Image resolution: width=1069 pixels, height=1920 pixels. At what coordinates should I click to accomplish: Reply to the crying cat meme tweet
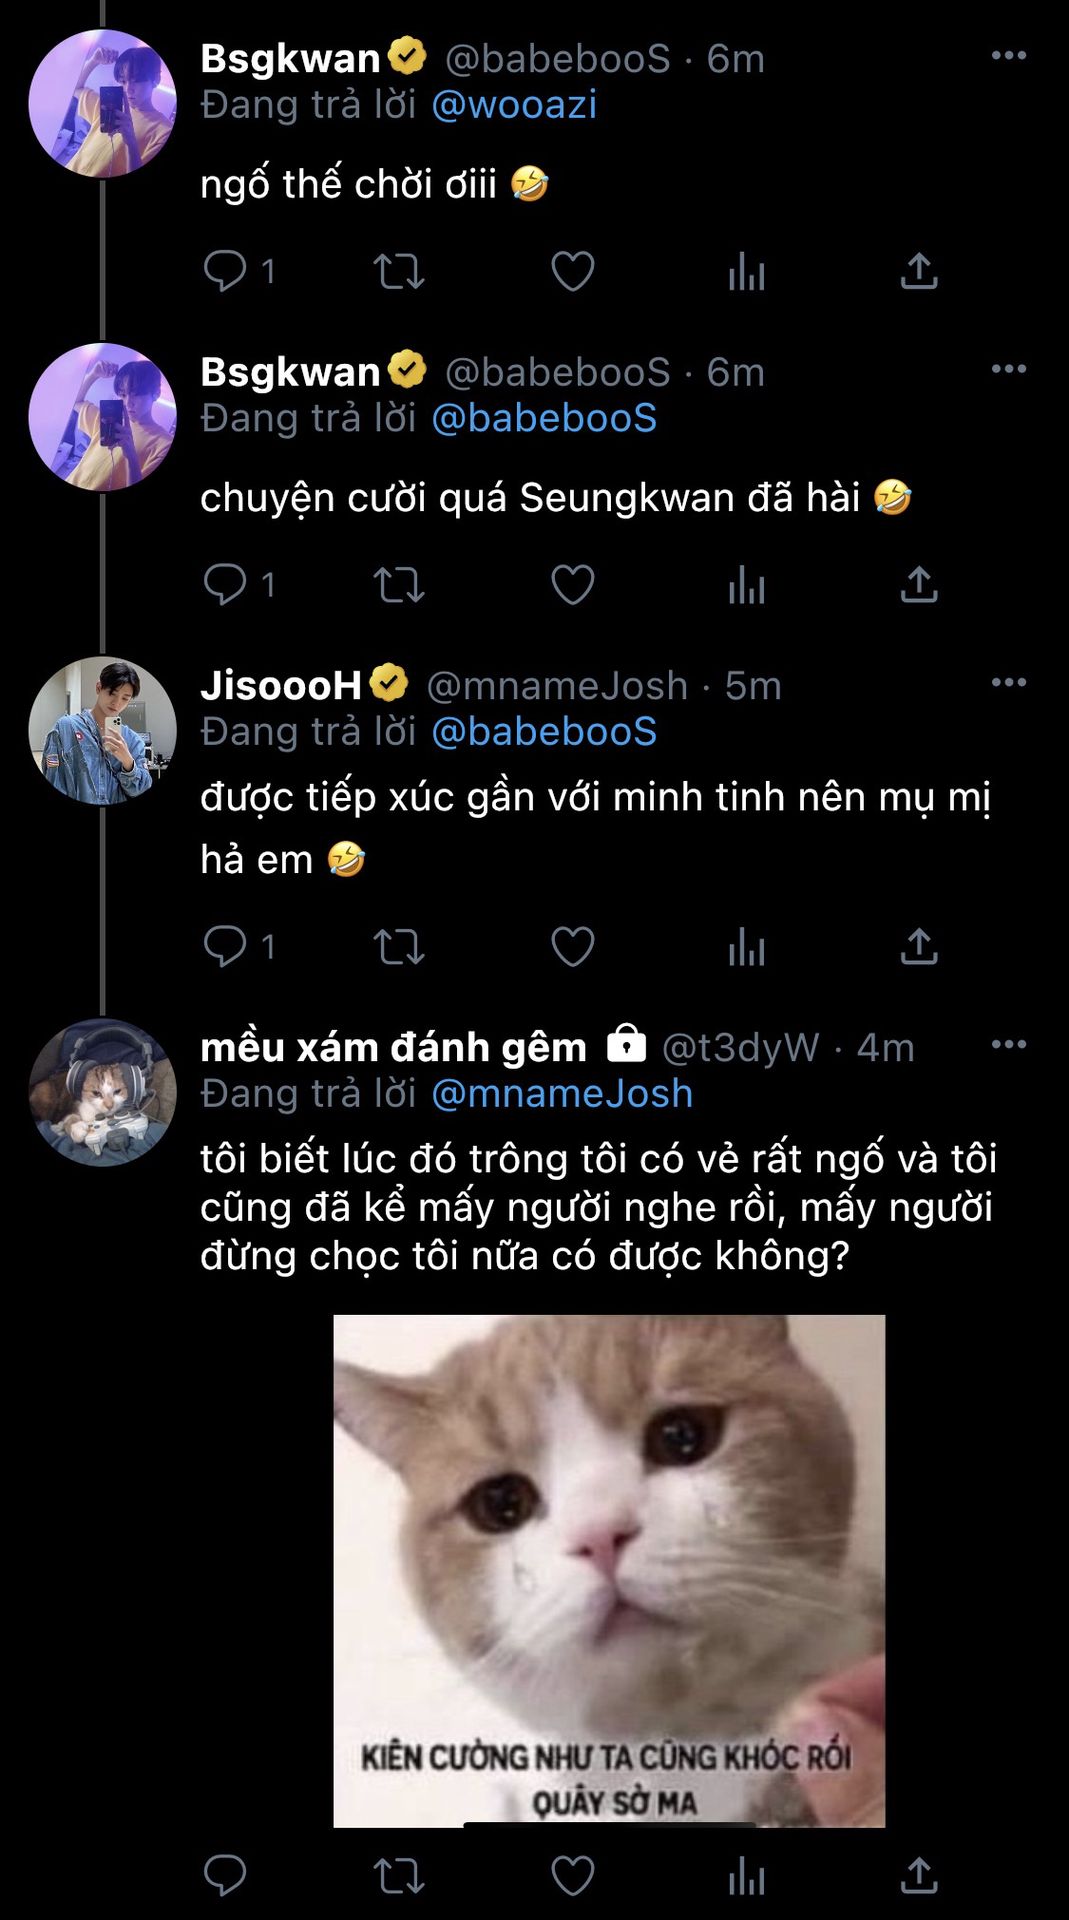tap(225, 1876)
